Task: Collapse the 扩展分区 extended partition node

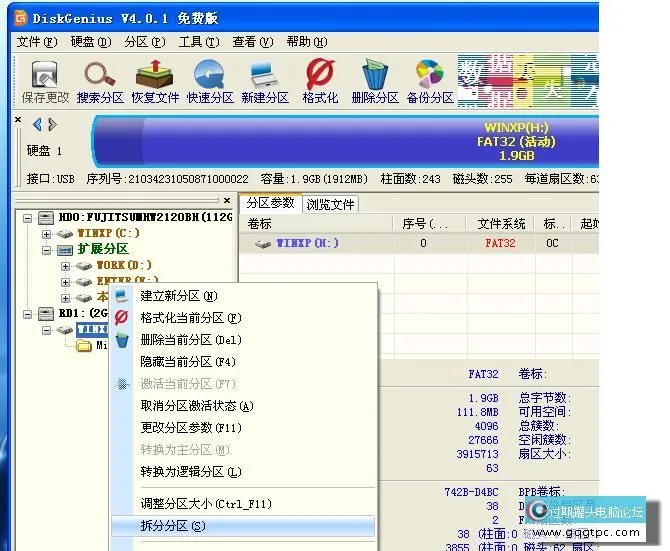Action: tap(46, 250)
